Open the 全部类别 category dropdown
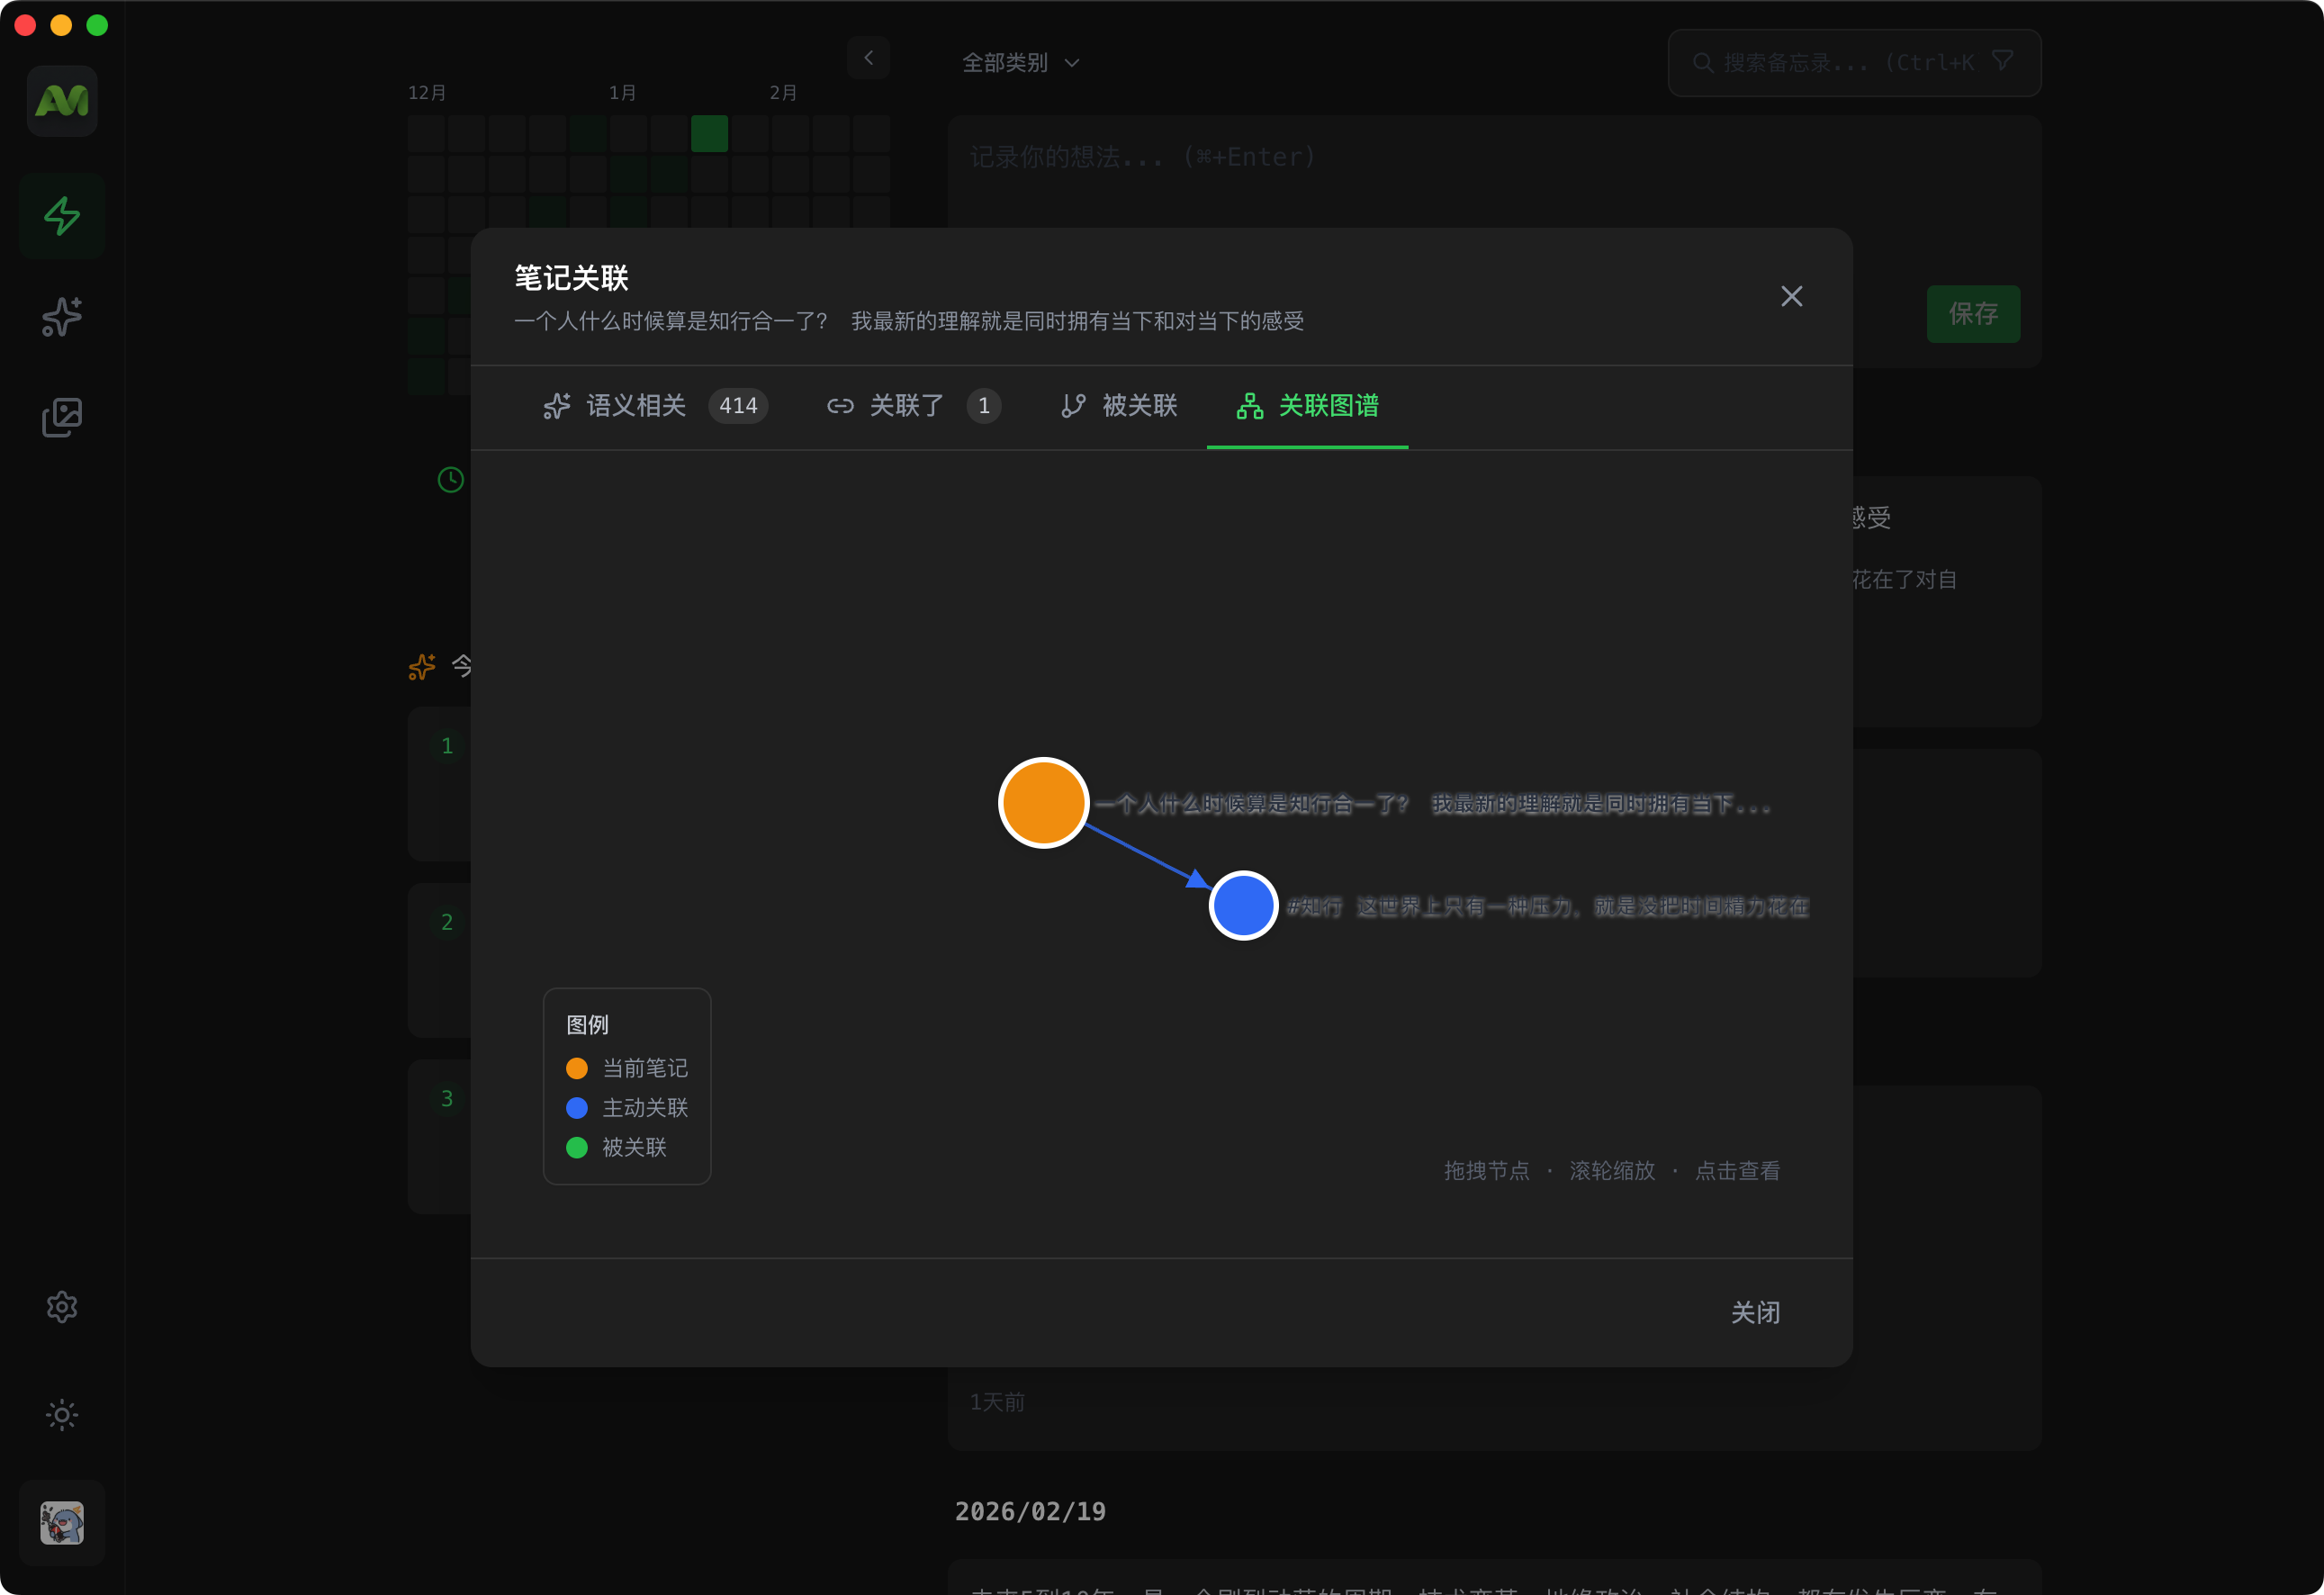This screenshot has height=1595, width=2324. (x=1020, y=62)
